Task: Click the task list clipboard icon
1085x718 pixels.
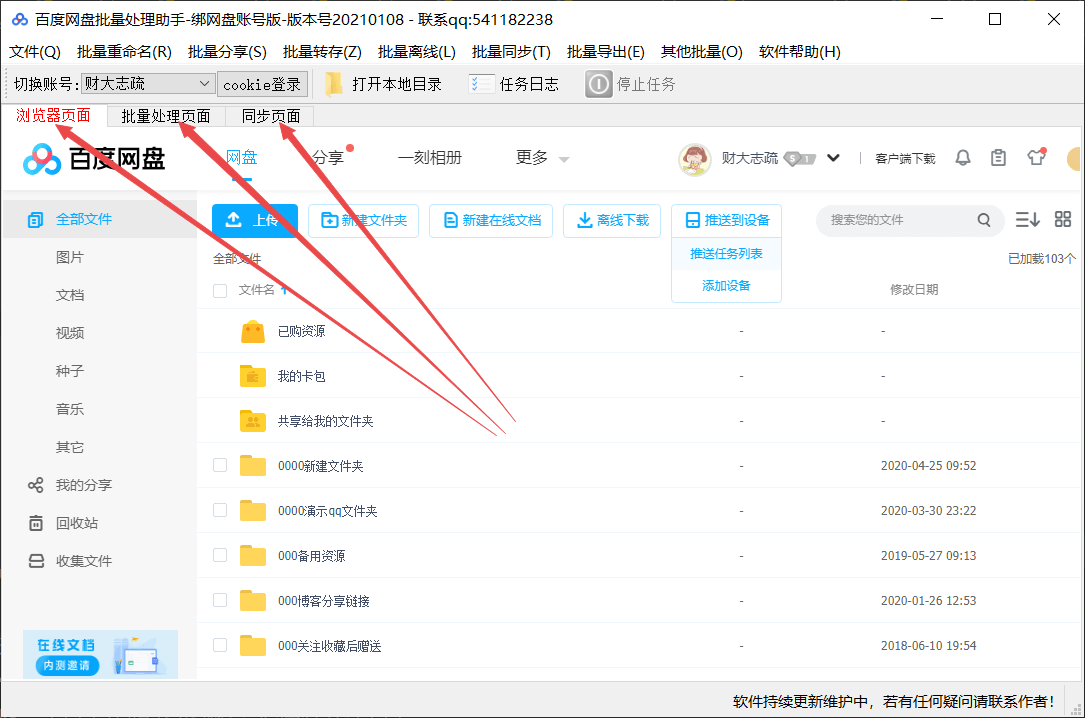Action: [x=998, y=158]
